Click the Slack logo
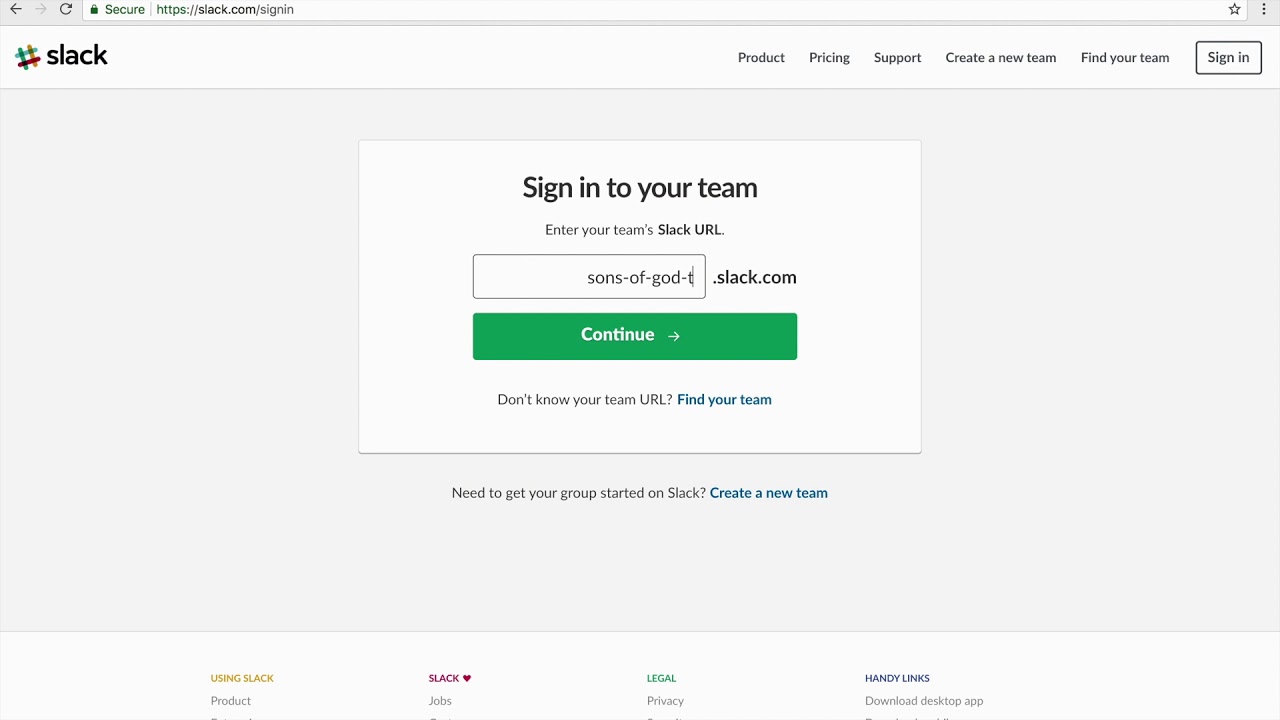The width and height of the screenshot is (1280, 720). click(x=61, y=57)
